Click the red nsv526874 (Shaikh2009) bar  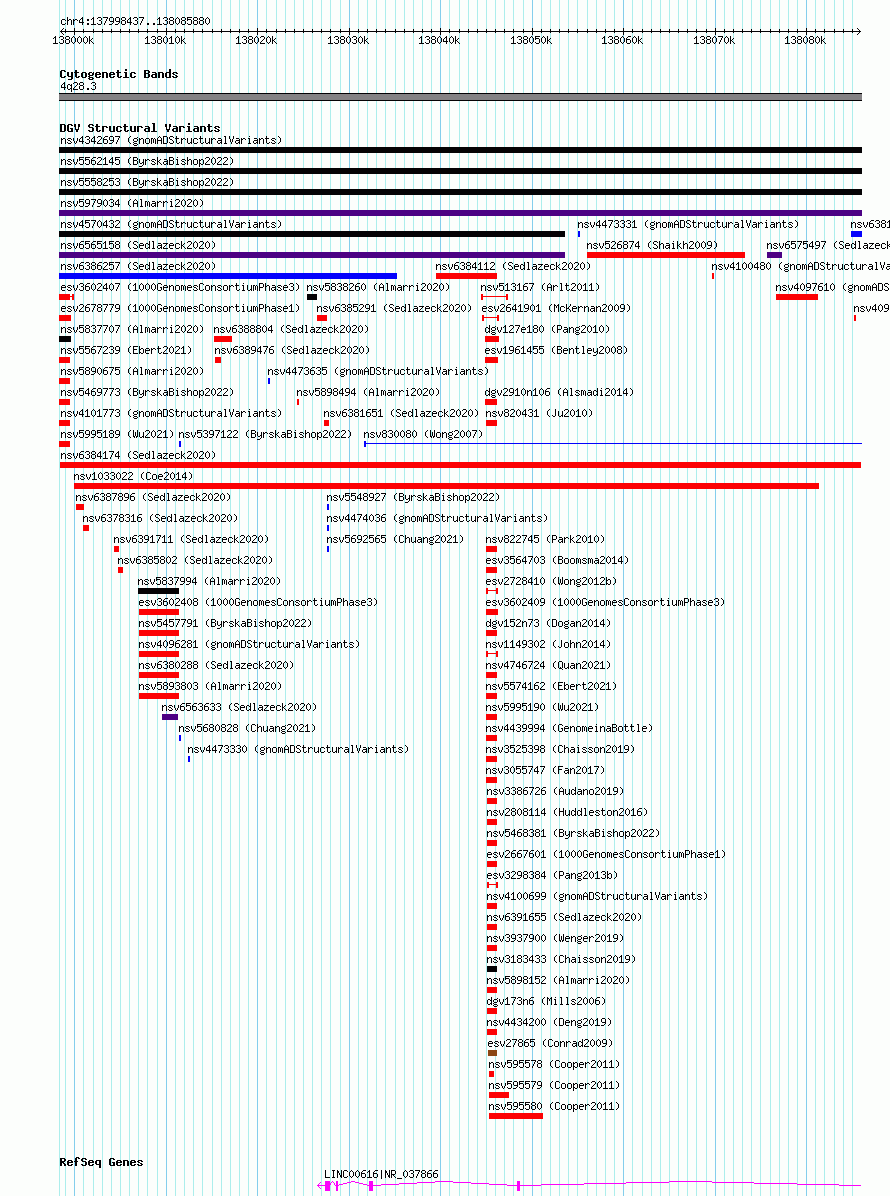coord(665,255)
